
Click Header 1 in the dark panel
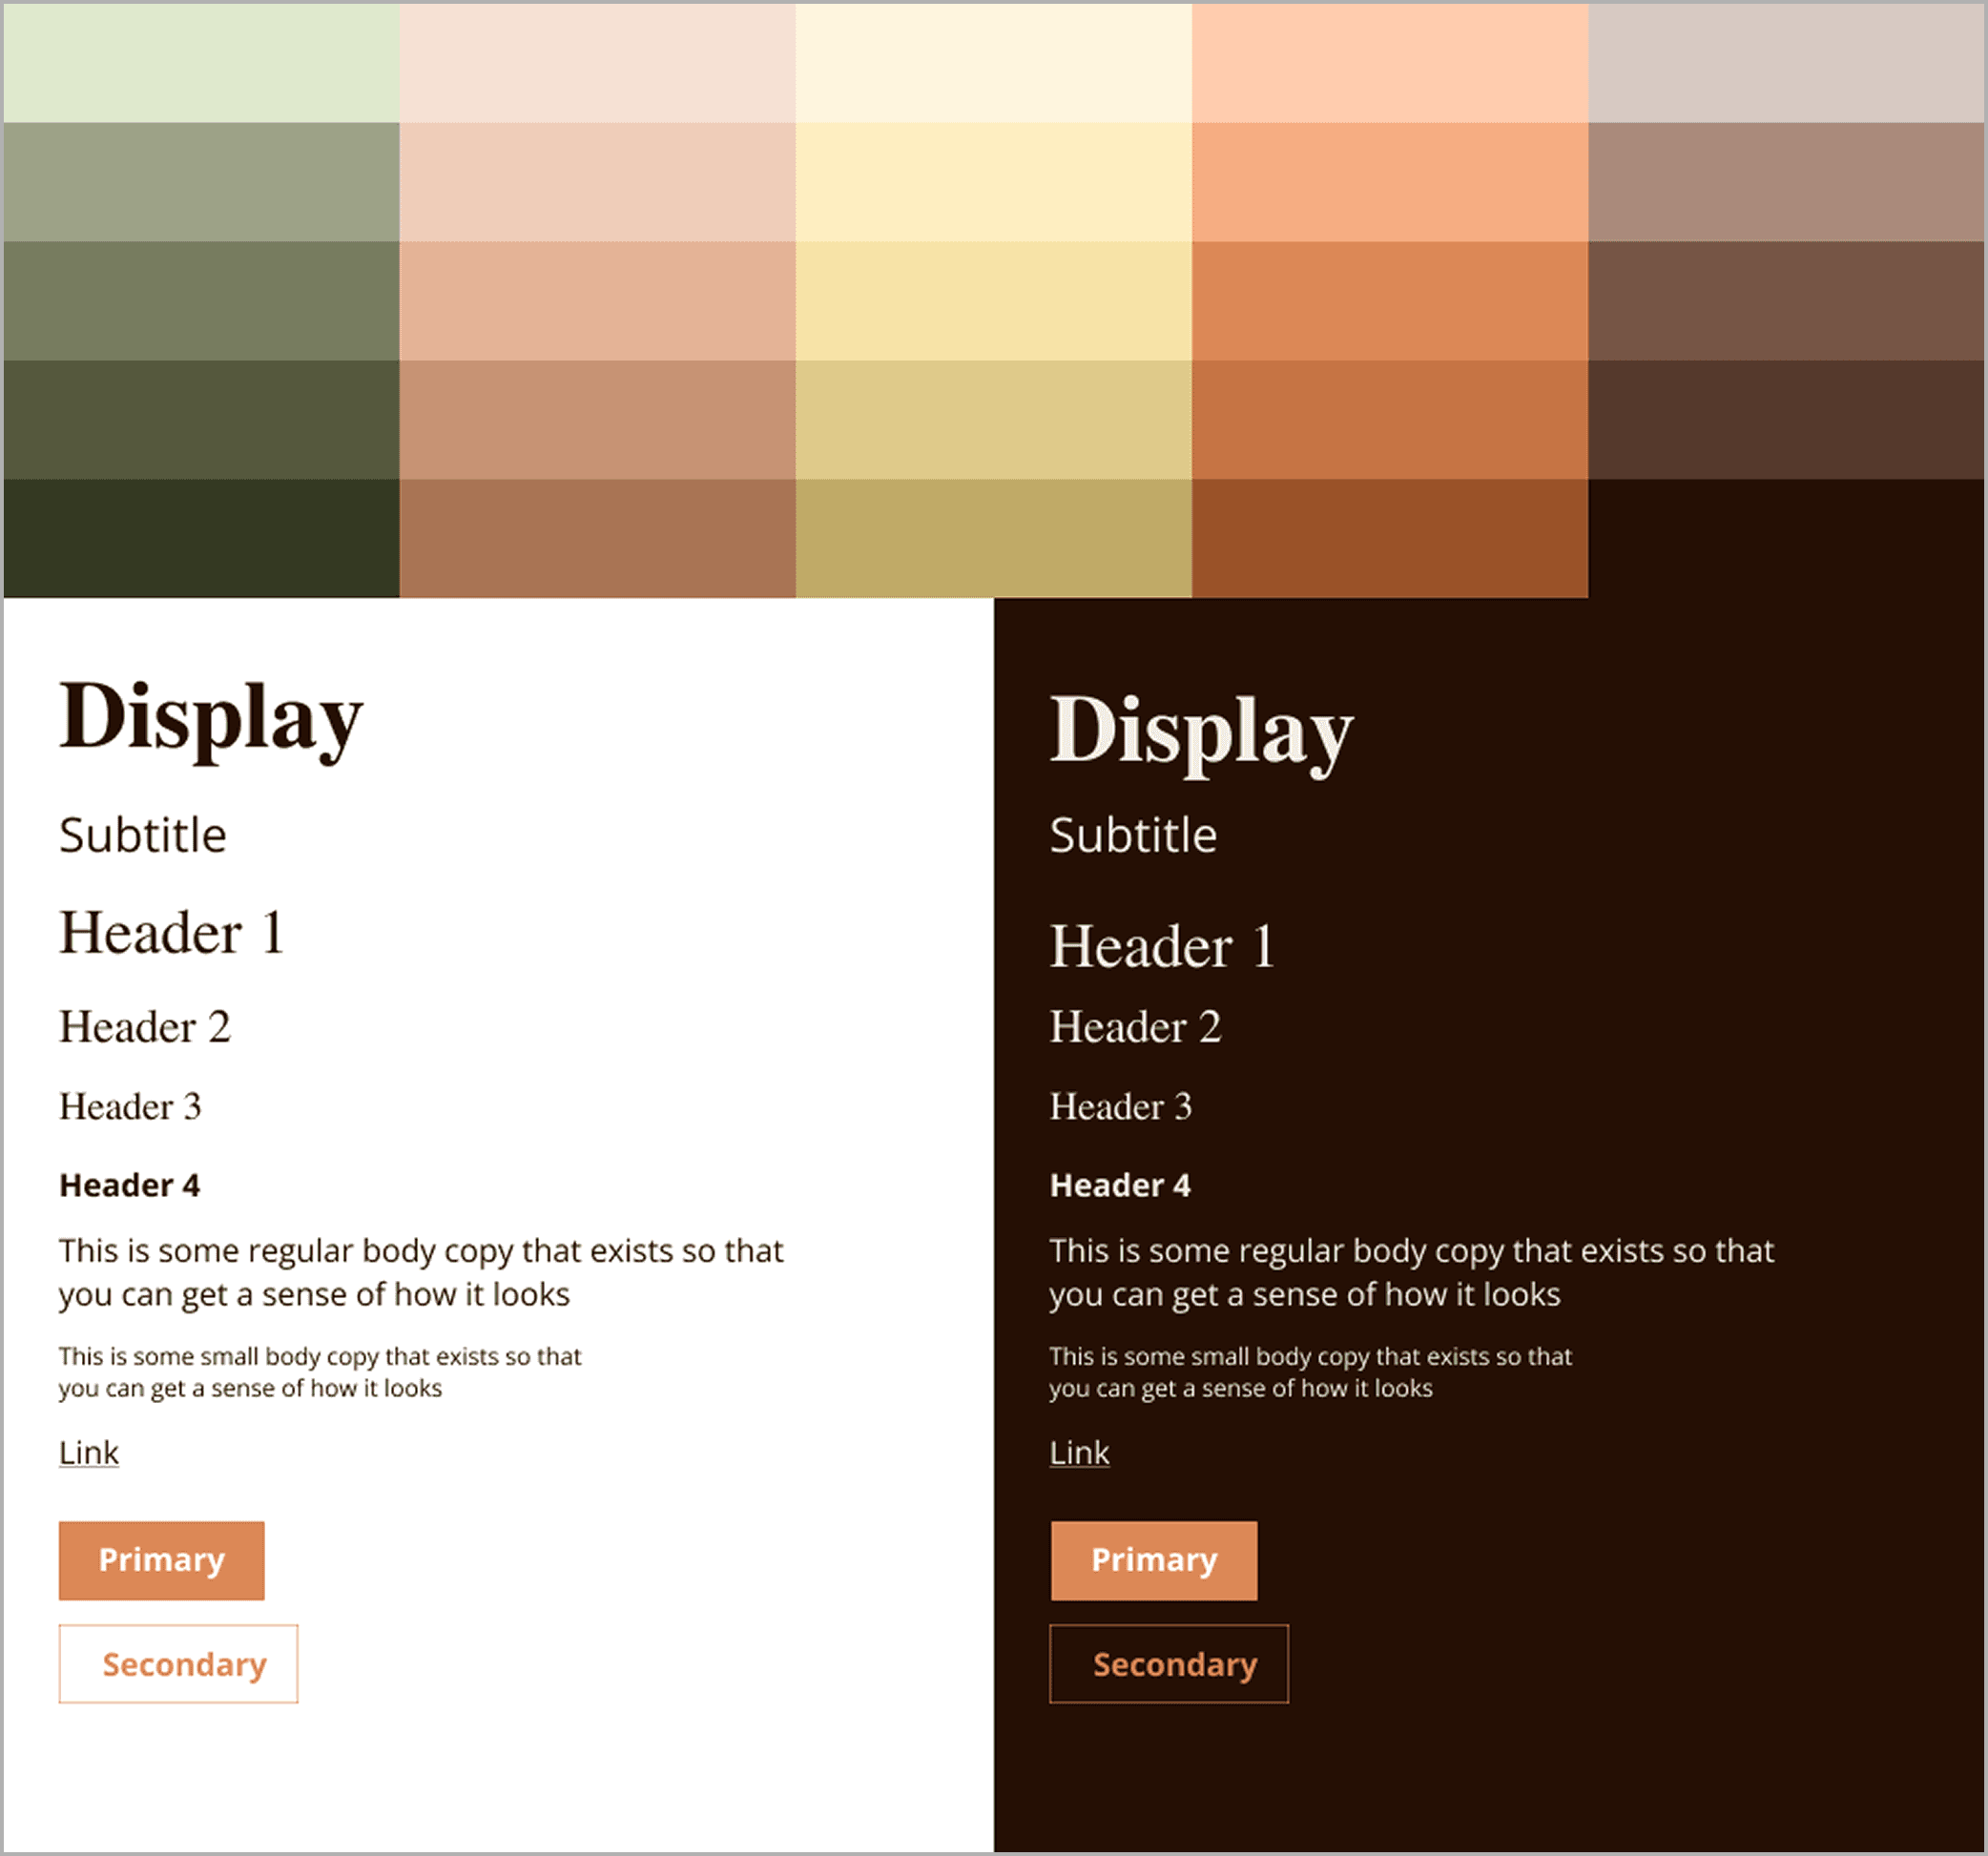coord(1162,946)
